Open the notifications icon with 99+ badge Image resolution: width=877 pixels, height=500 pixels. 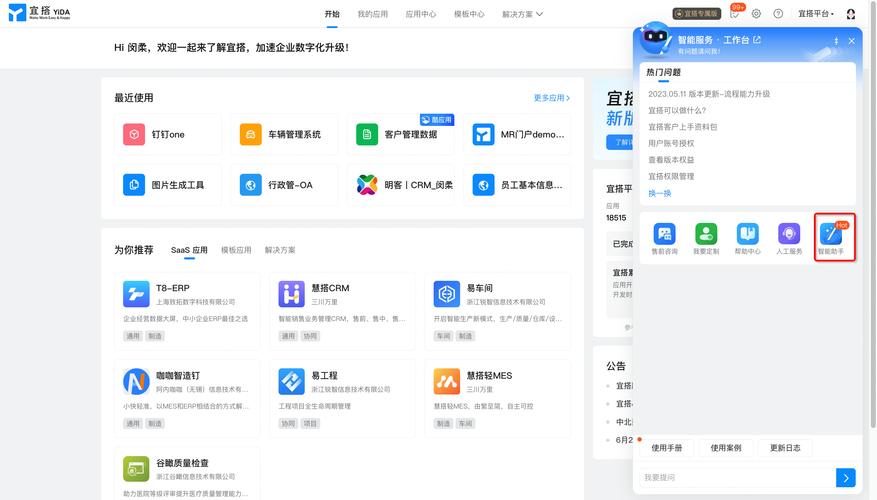pyautogui.click(x=735, y=13)
